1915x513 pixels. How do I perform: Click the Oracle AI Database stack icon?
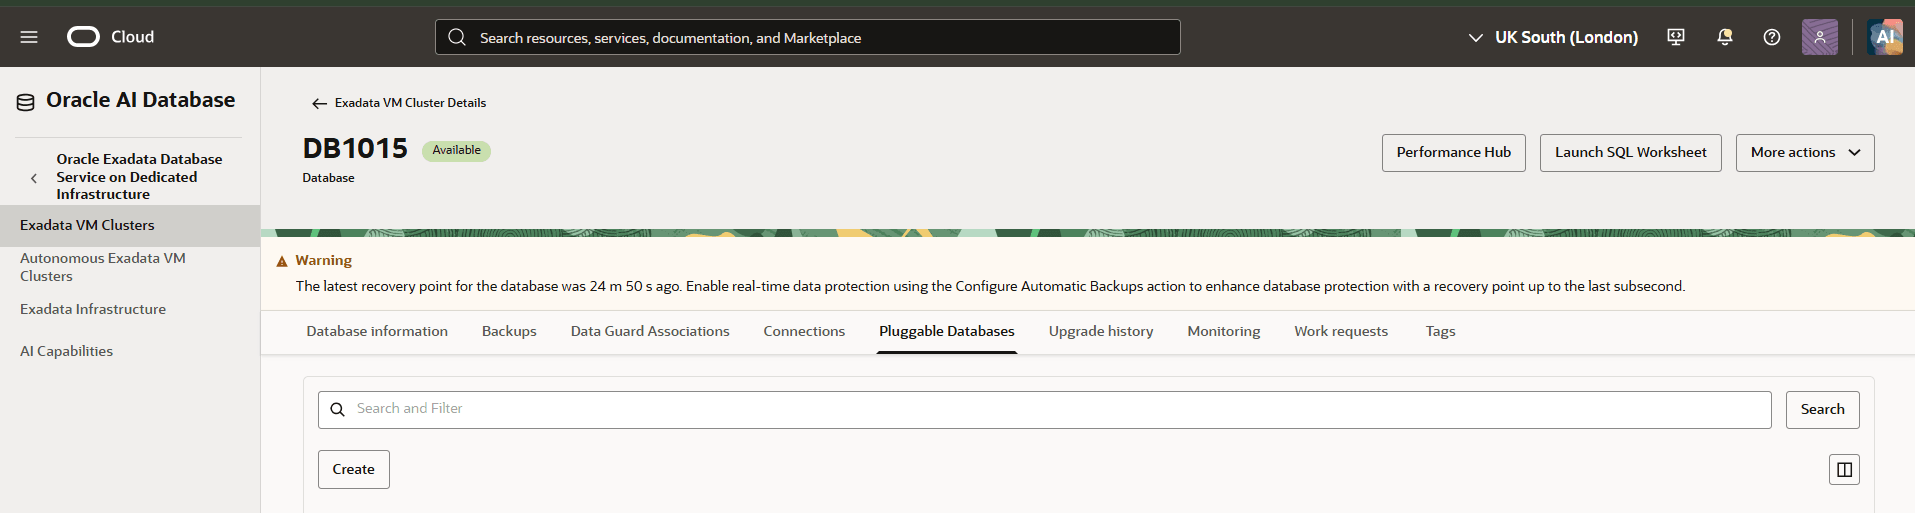[26, 101]
